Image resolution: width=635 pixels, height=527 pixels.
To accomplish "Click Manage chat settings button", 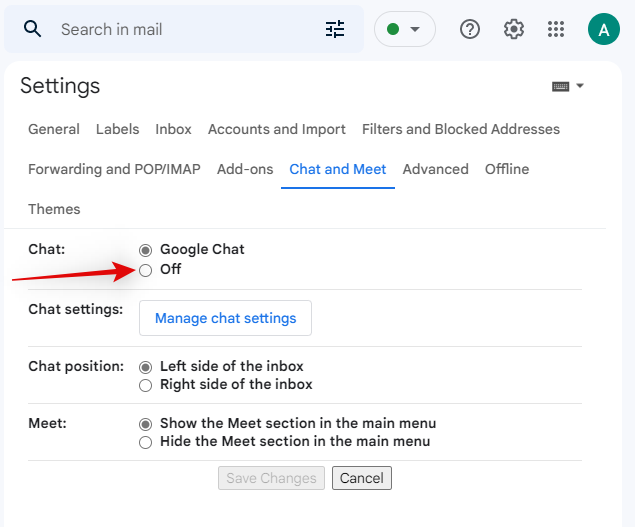I will click(226, 318).
